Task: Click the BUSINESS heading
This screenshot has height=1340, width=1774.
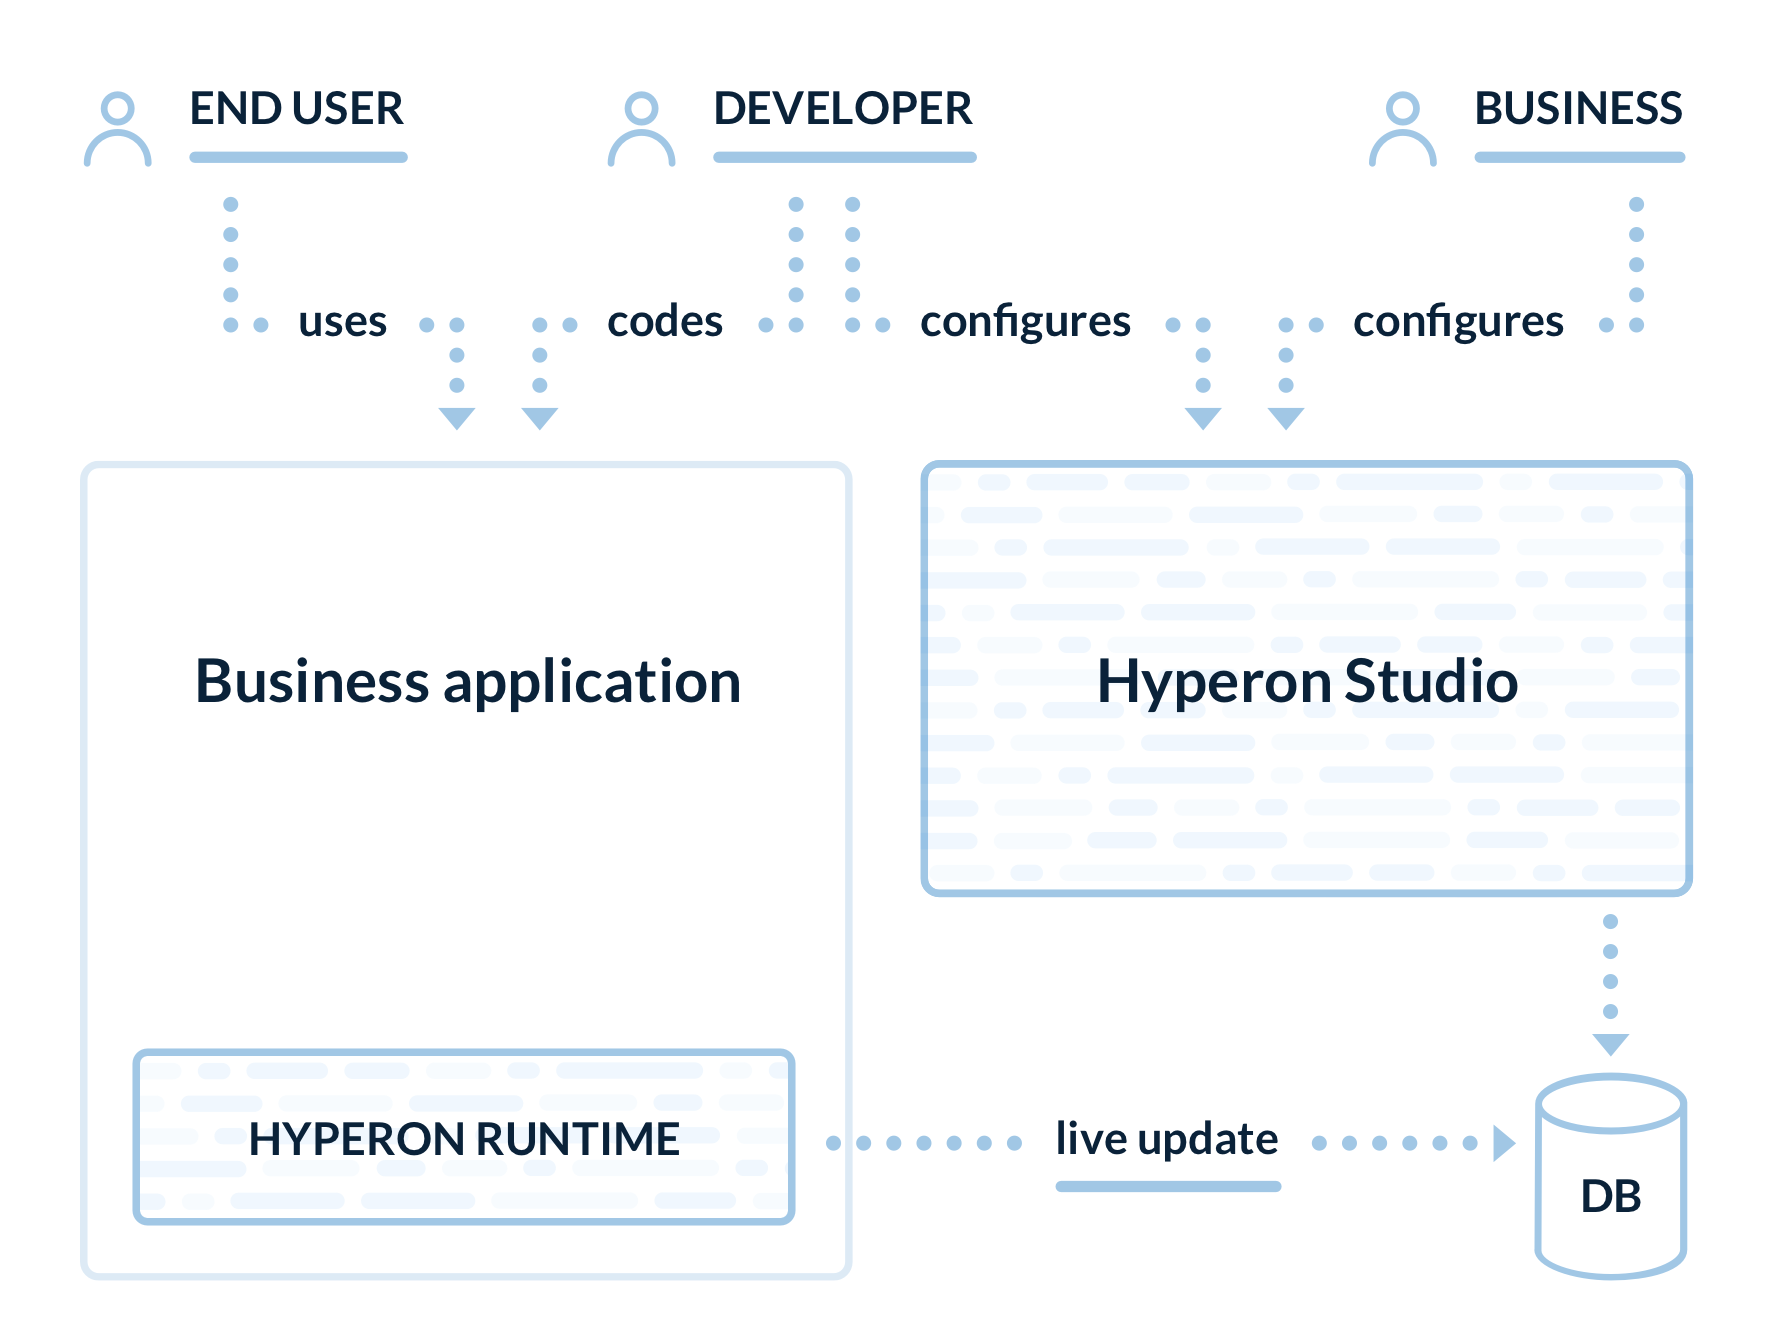Action: coord(1579,108)
